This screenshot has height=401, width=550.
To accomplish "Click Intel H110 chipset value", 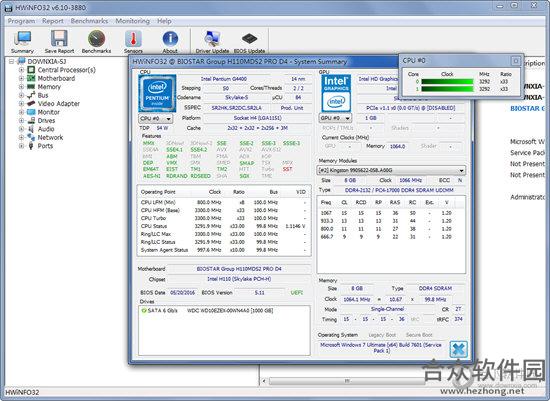I will (239, 279).
